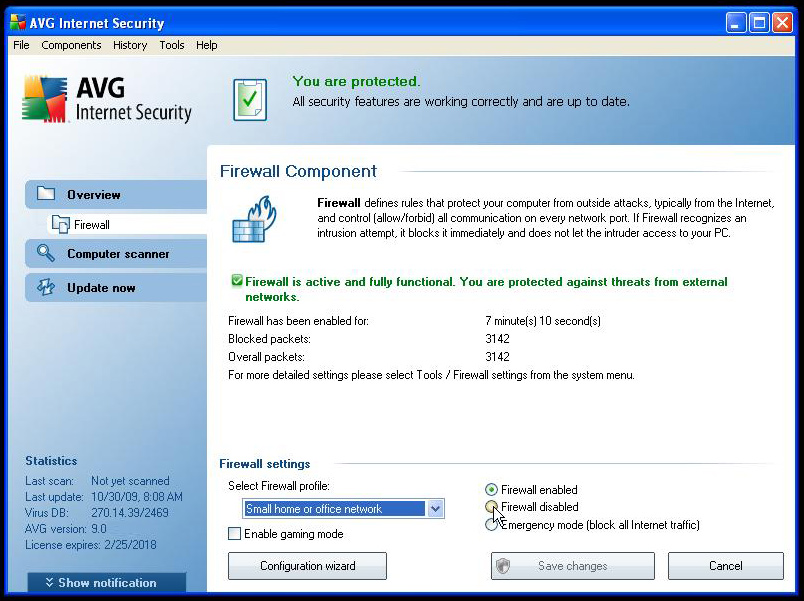Click the Blocked packets value 3142
Screen dimensions: 804x601
click(497, 339)
